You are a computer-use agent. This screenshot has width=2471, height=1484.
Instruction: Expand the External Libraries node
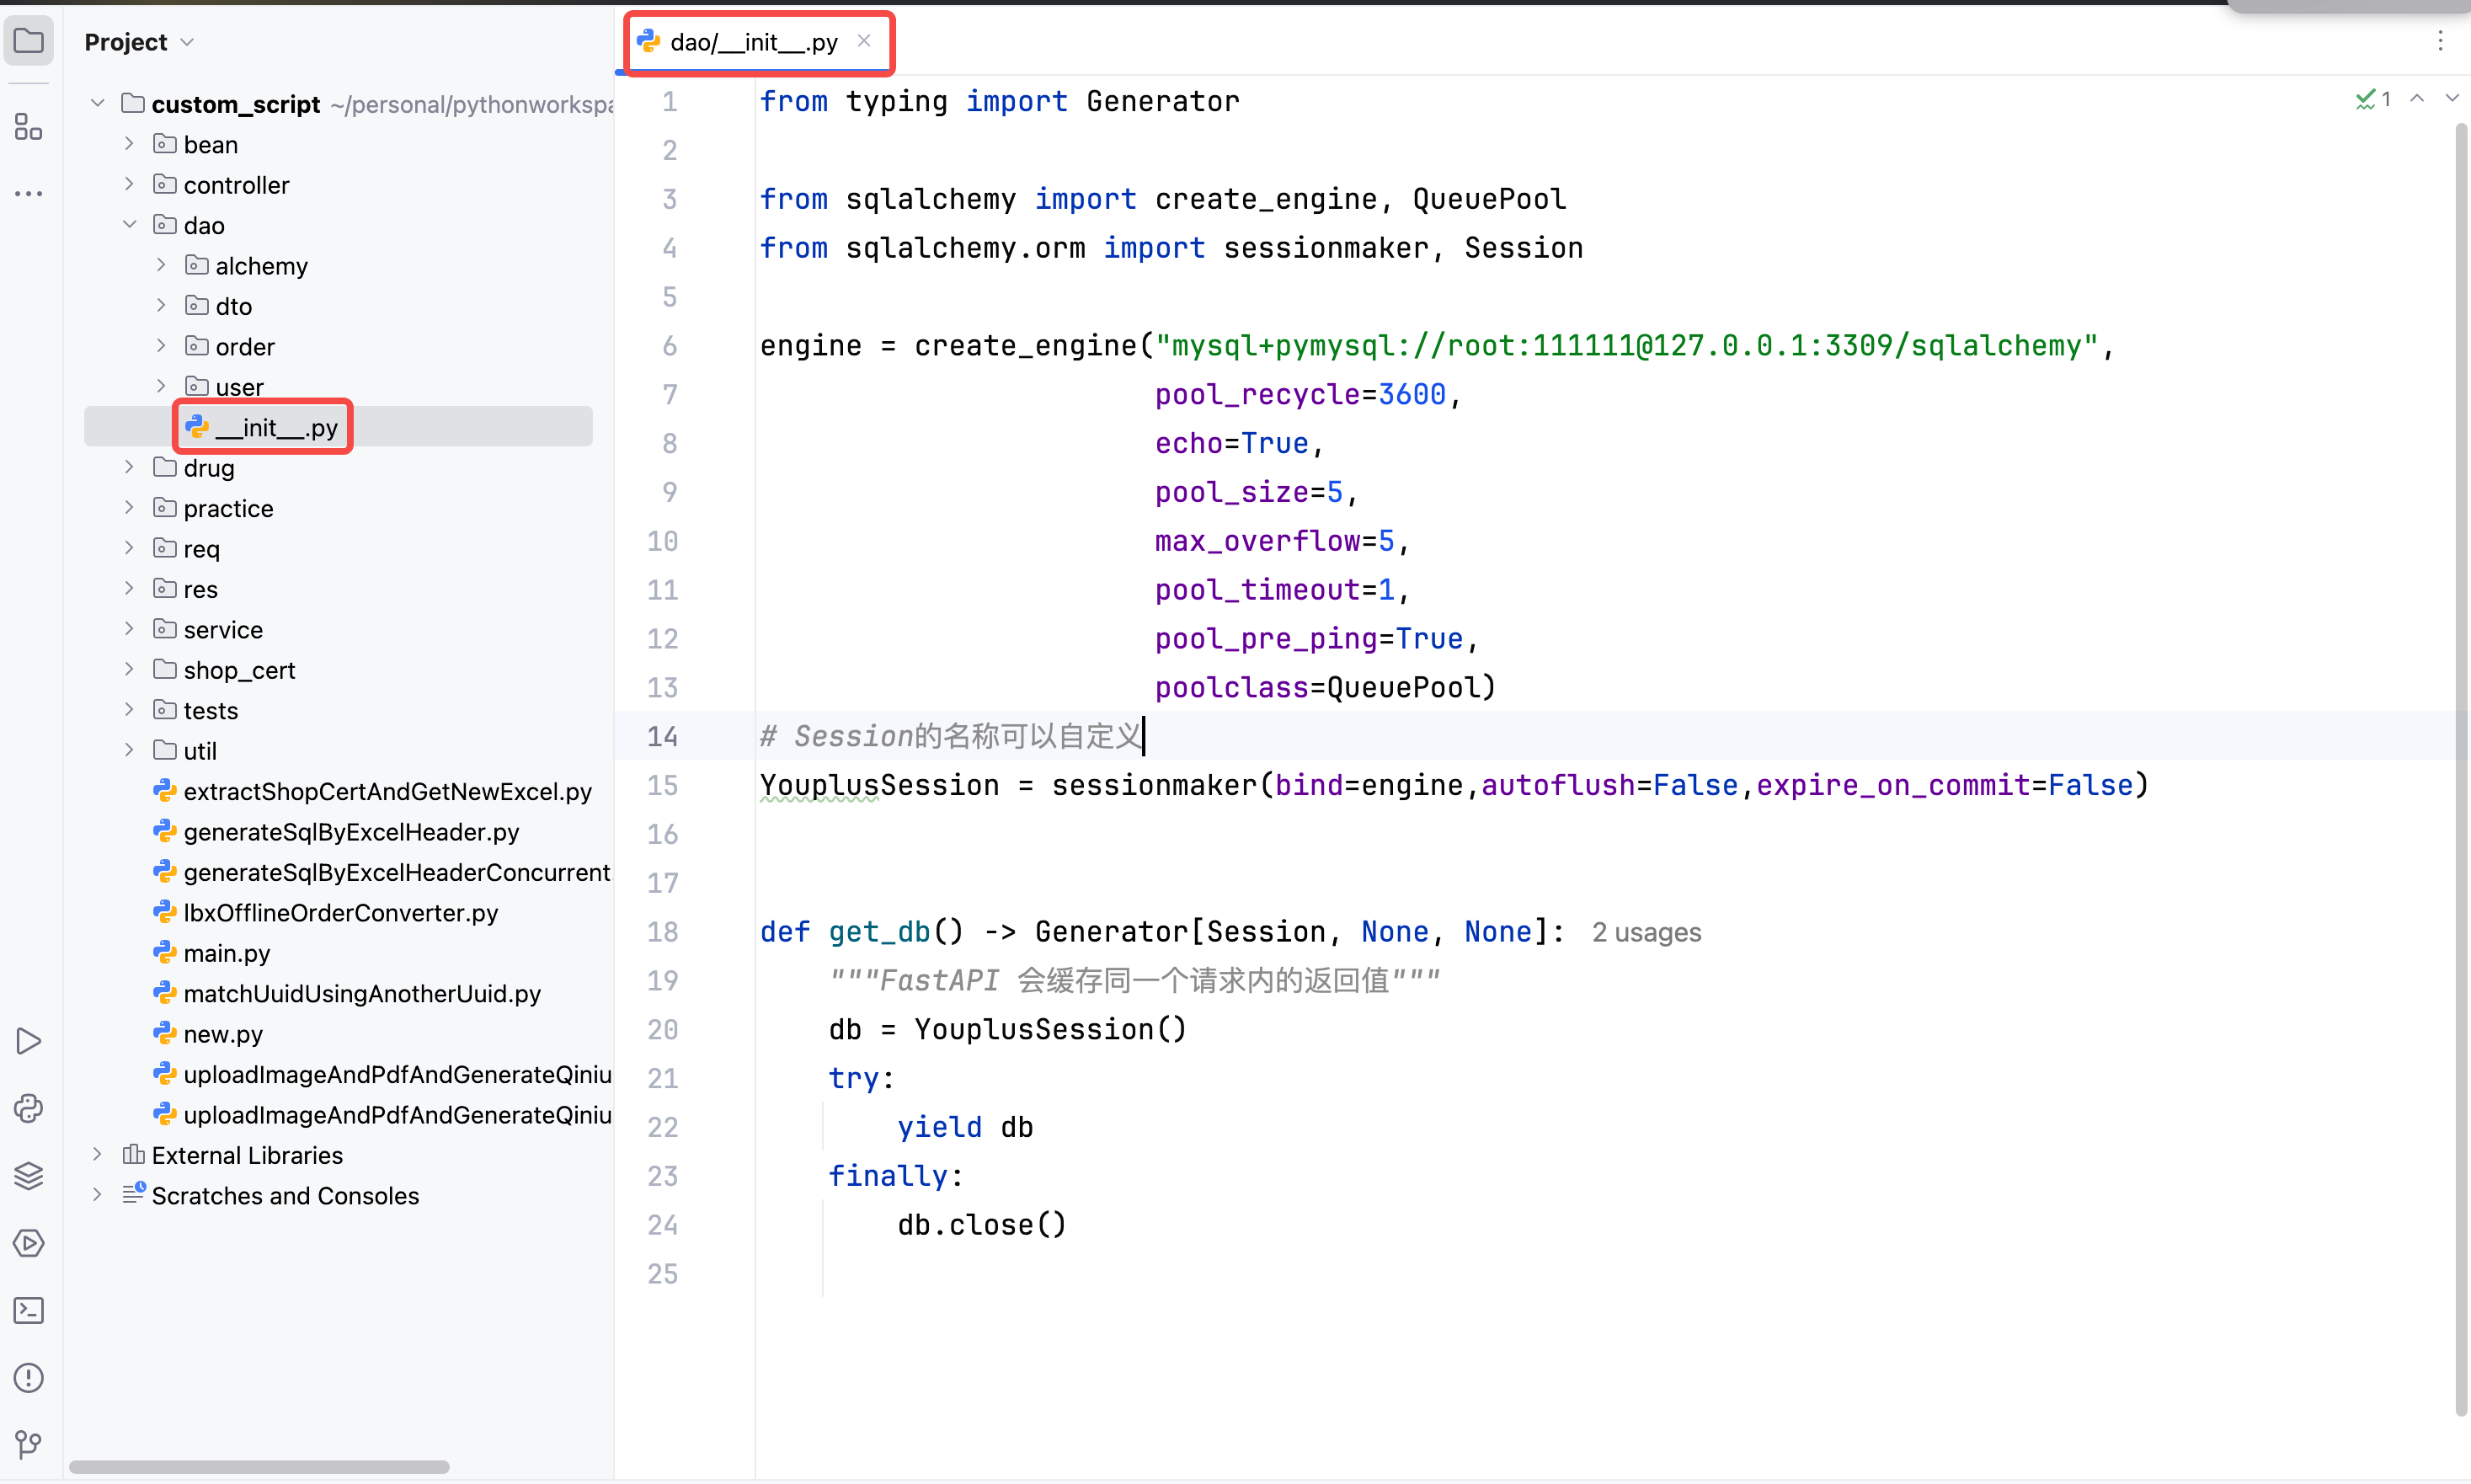pos(97,1155)
